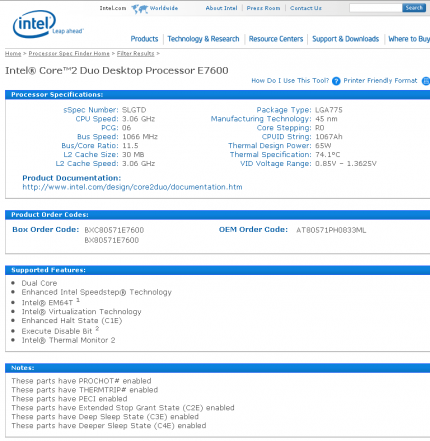The image size is (430, 441).
Task: Click the Supported Features section header
Action: point(218,270)
